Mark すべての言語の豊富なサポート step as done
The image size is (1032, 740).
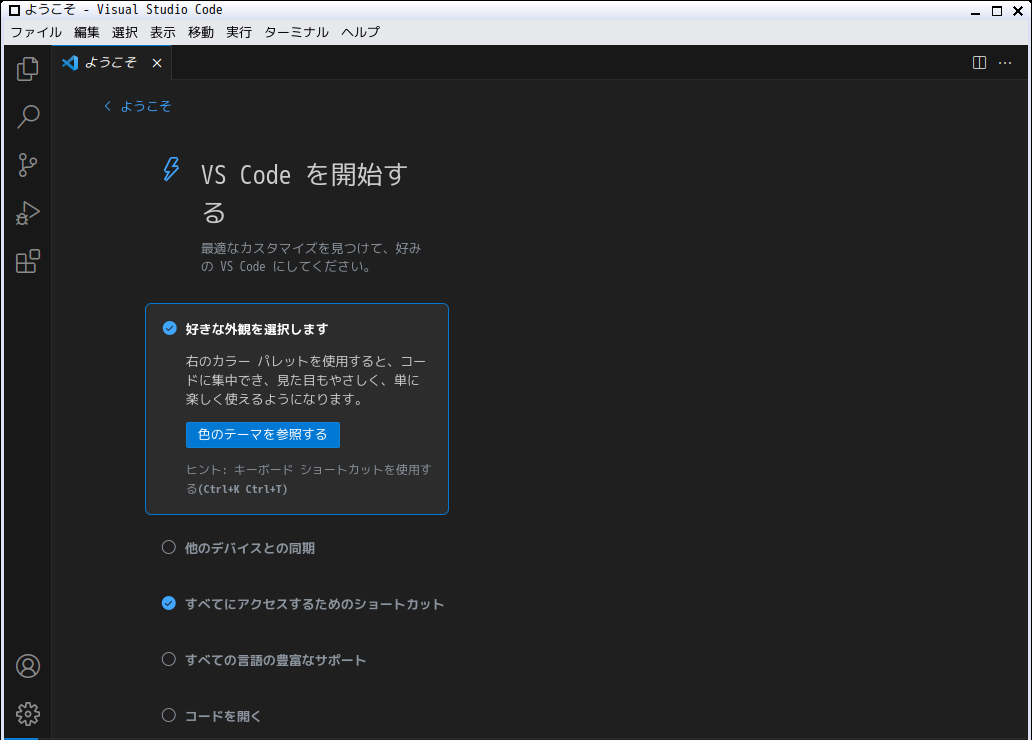coord(169,659)
